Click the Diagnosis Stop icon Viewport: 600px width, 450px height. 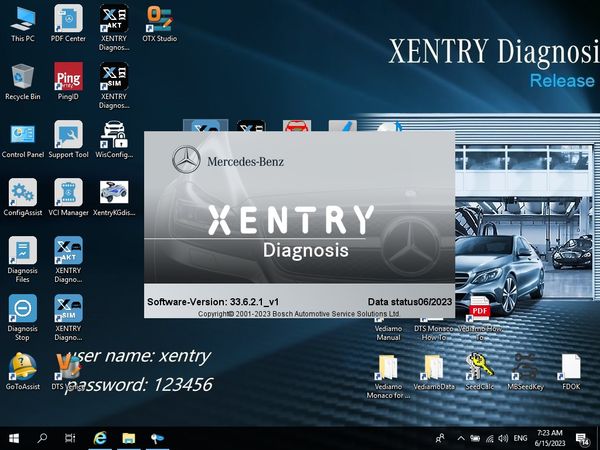(23, 318)
